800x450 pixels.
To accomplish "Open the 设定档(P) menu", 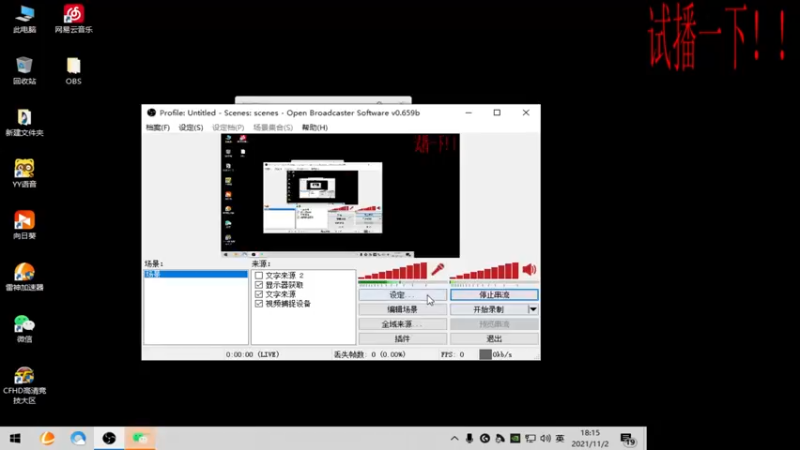I will point(228,128).
